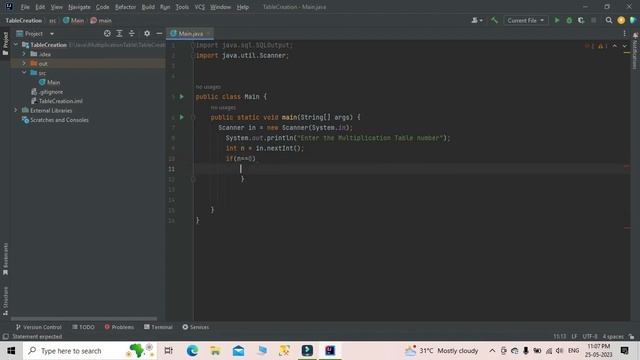This screenshot has height=360, width=640.
Task: Open the Navigate menu
Action: pos(79,7)
